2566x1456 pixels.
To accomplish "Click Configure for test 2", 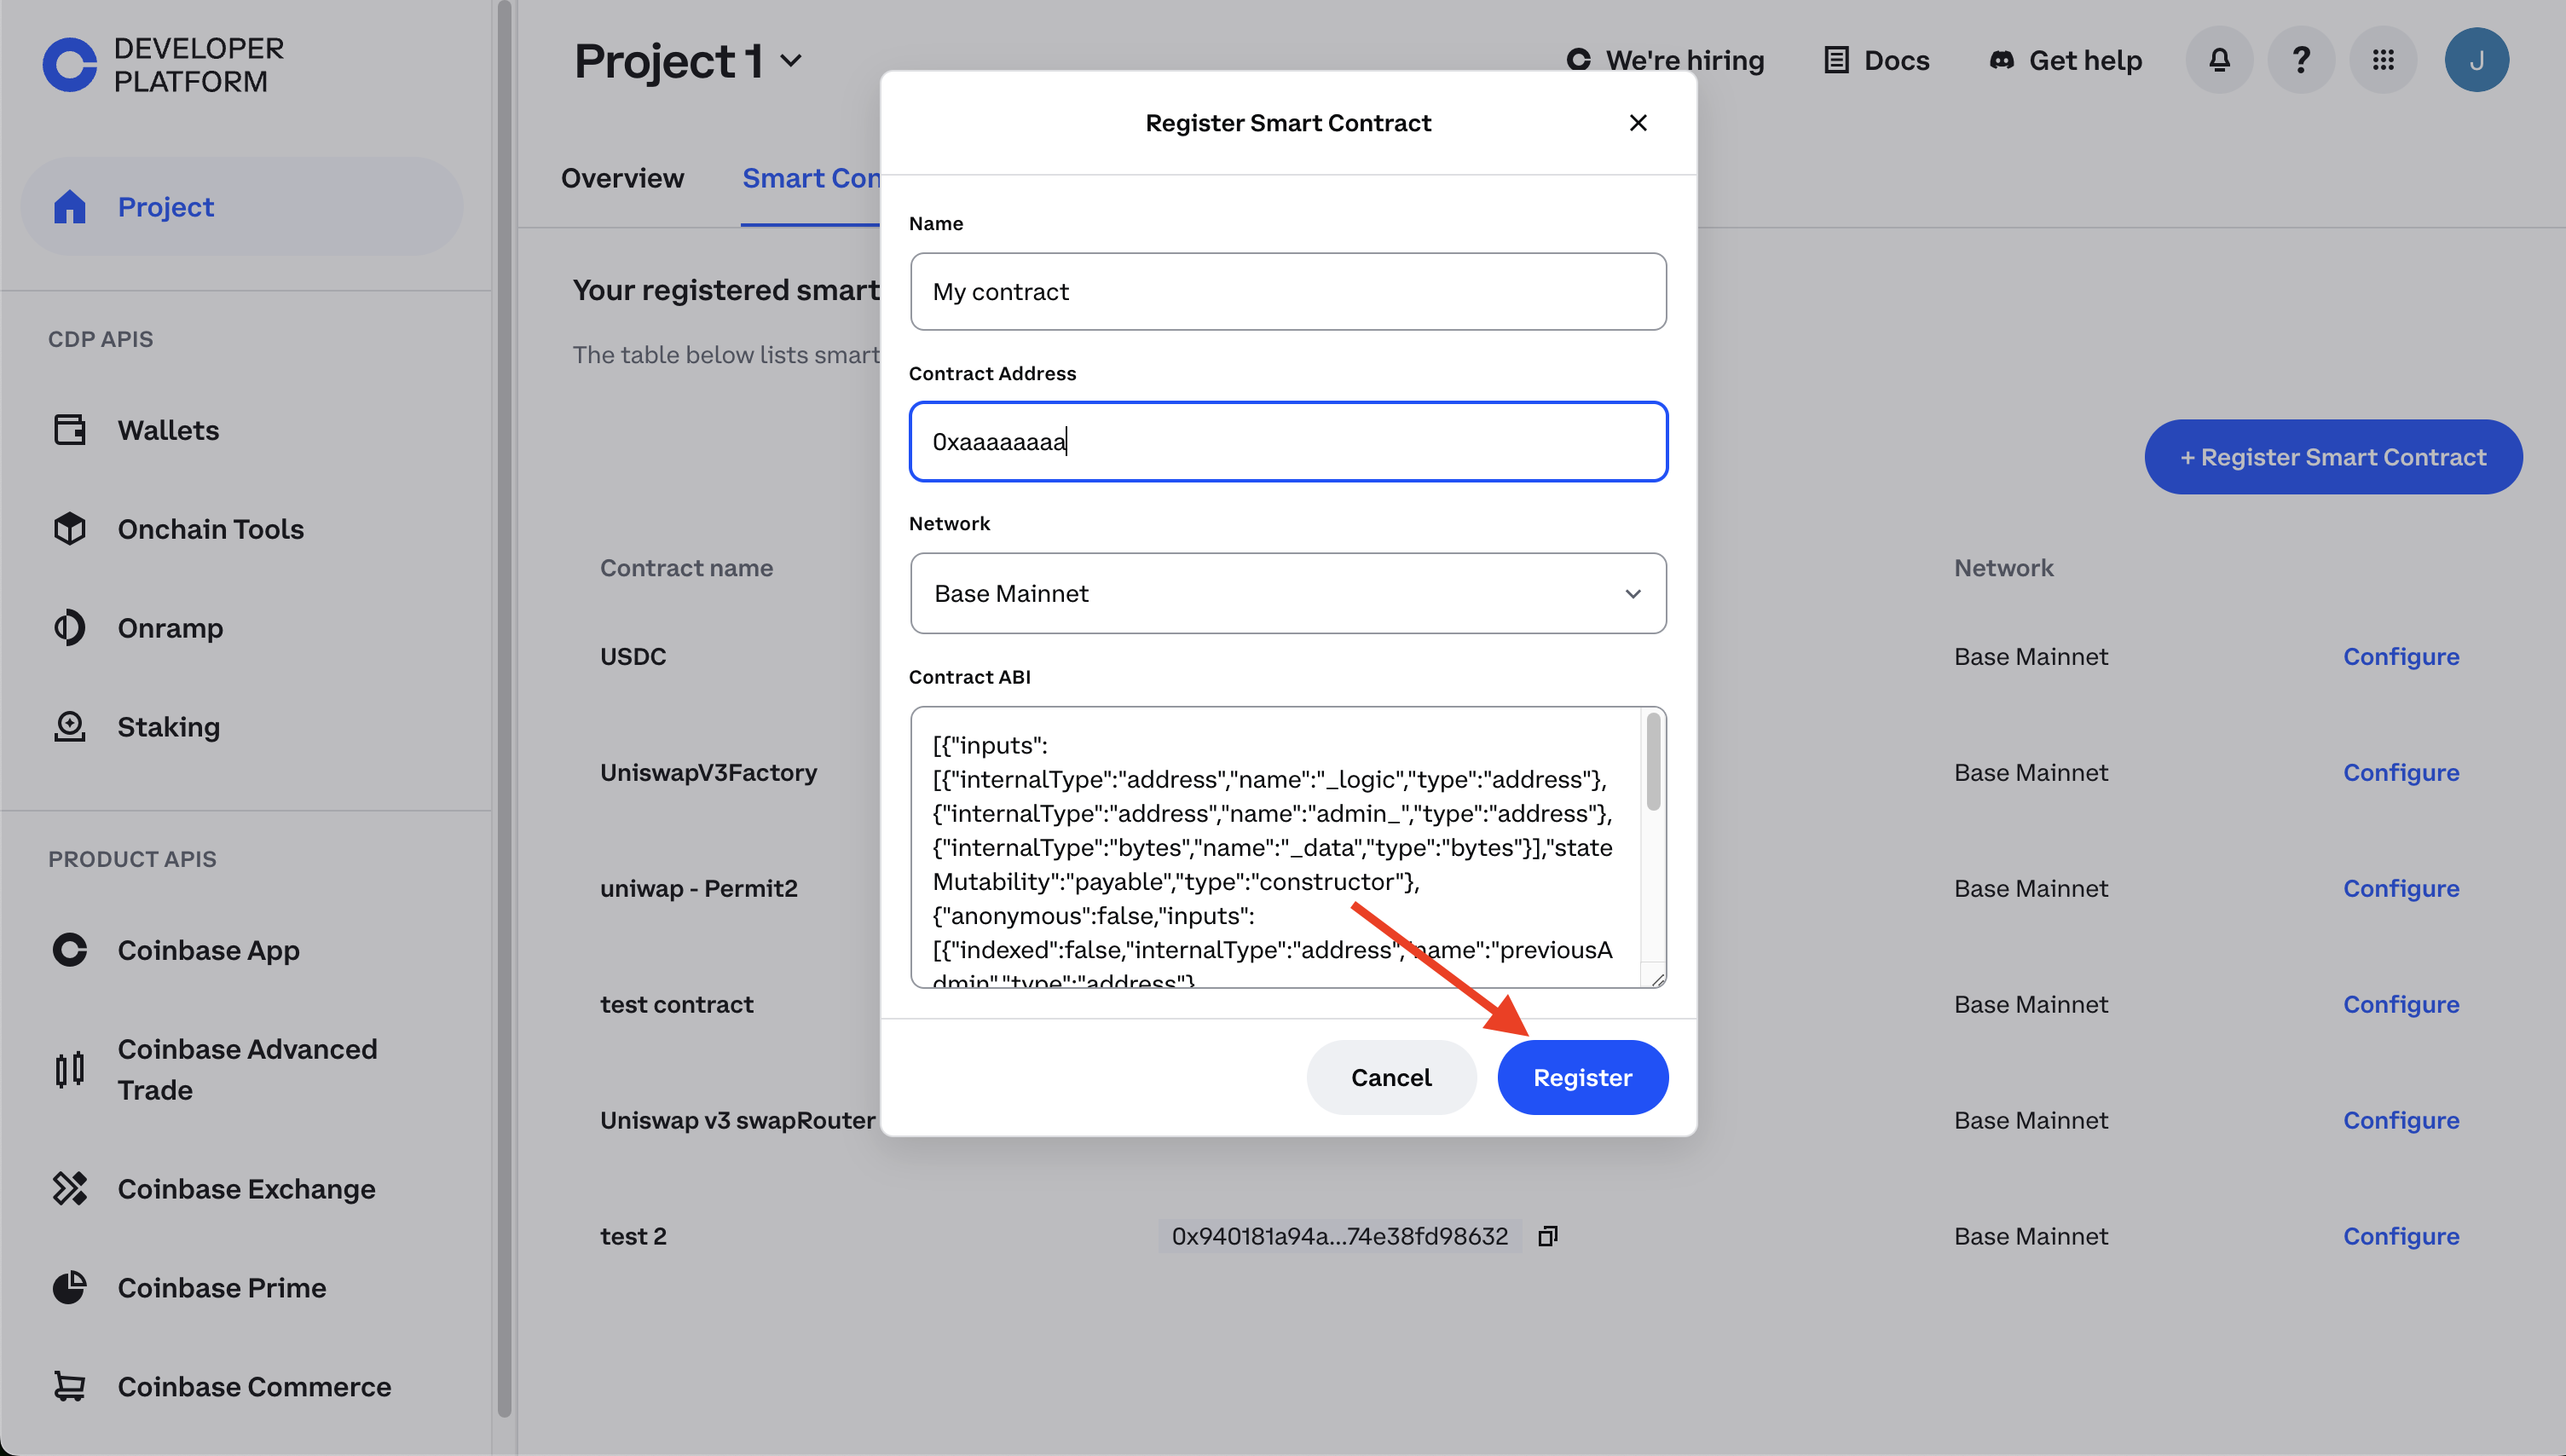I will [x=2401, y=1237].
